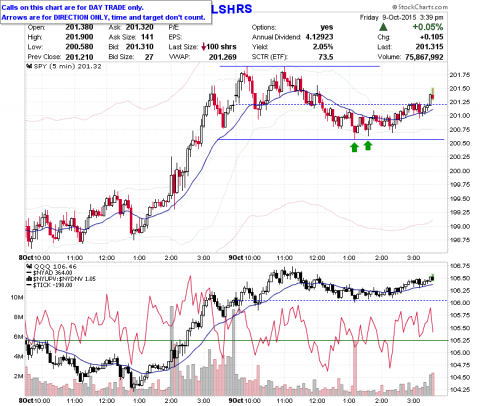
Task: Select the 'DAY TRADE only' note line
Action: (x=73, y=7)
